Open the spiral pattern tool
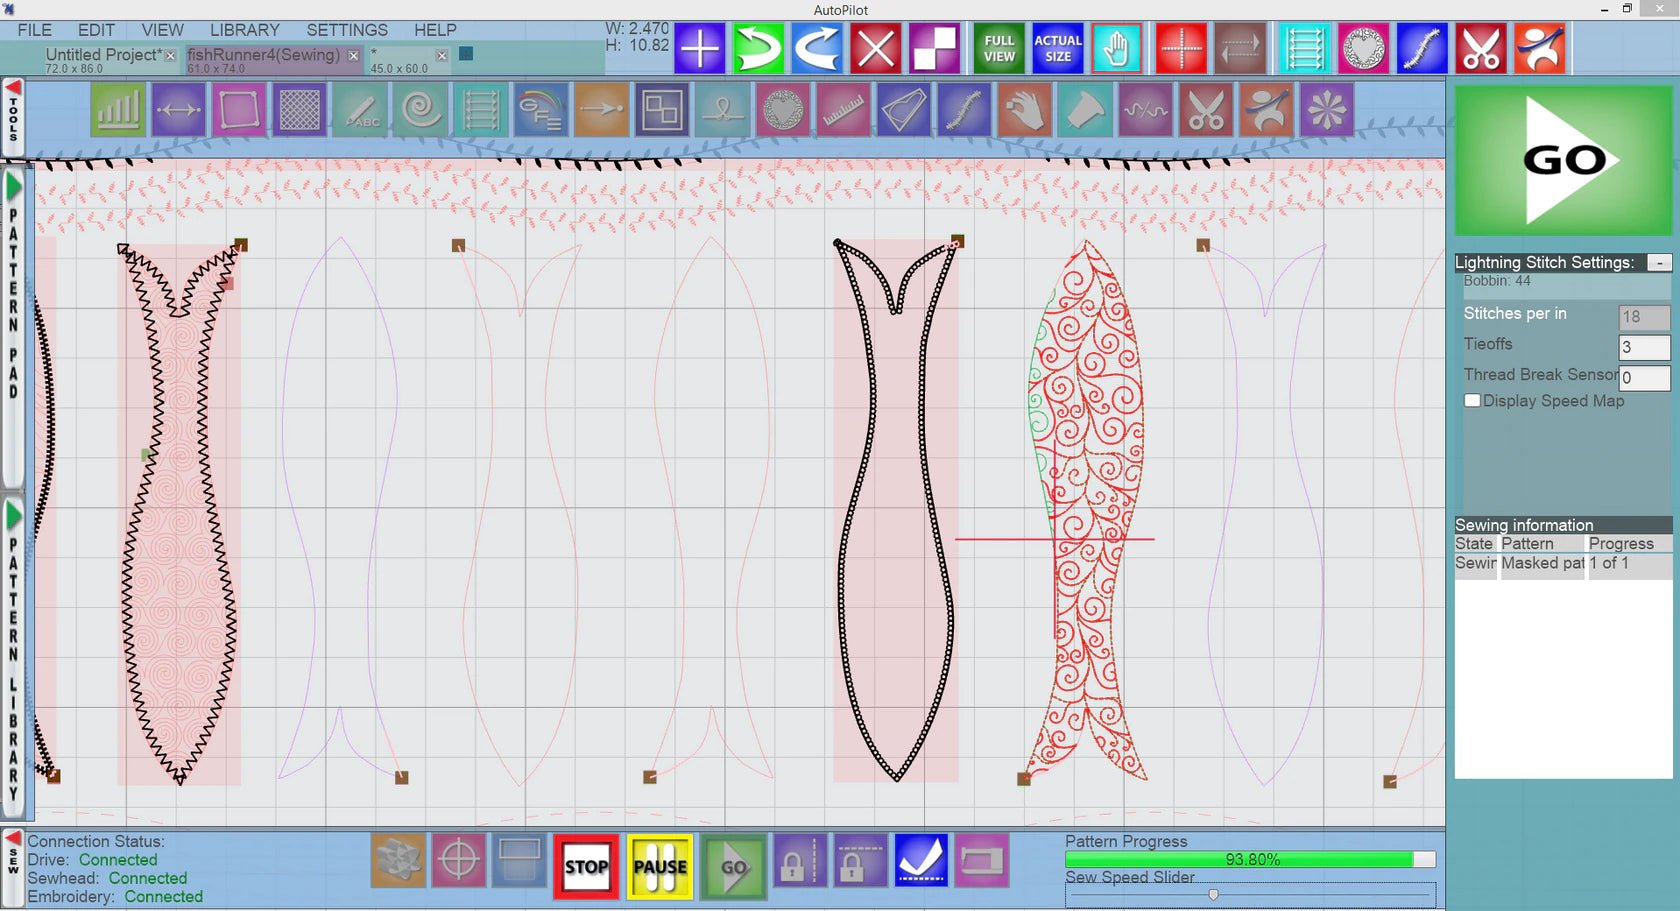1680x911 pixels. point(420,110)
